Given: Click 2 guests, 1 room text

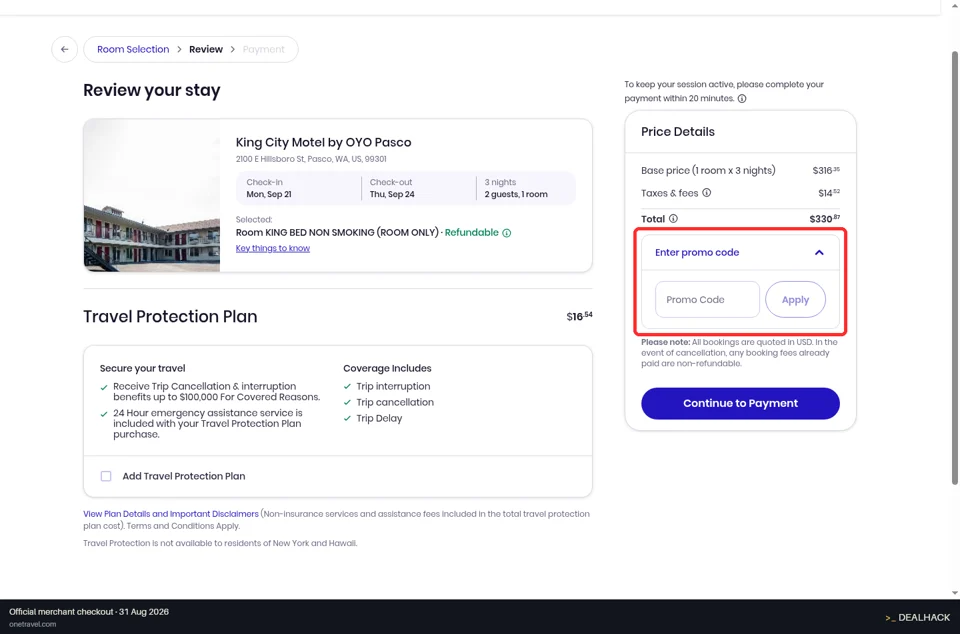Looking at the screenshot, I should click(516, 194).
